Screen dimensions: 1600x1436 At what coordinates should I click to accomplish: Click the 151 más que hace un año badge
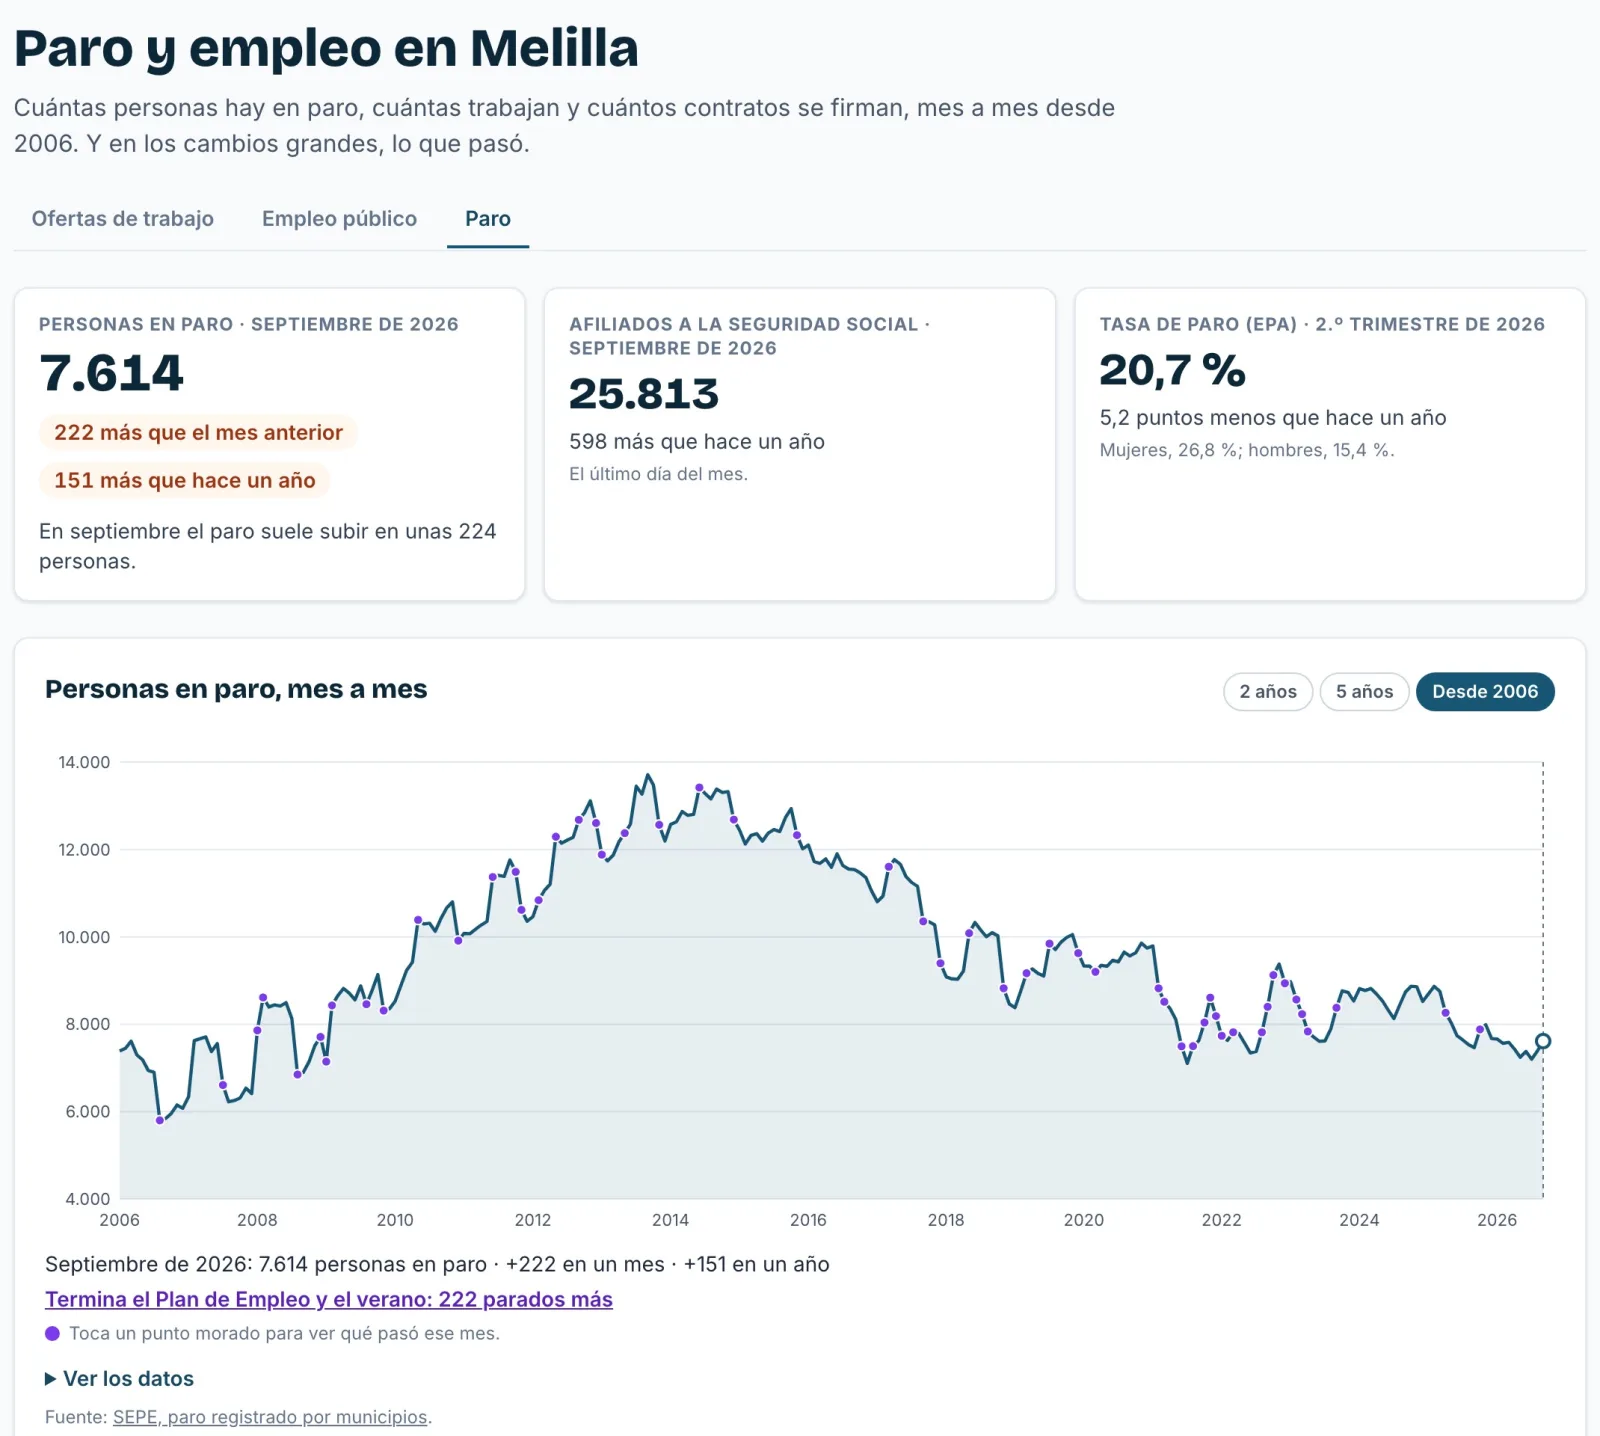click(185, 480)
